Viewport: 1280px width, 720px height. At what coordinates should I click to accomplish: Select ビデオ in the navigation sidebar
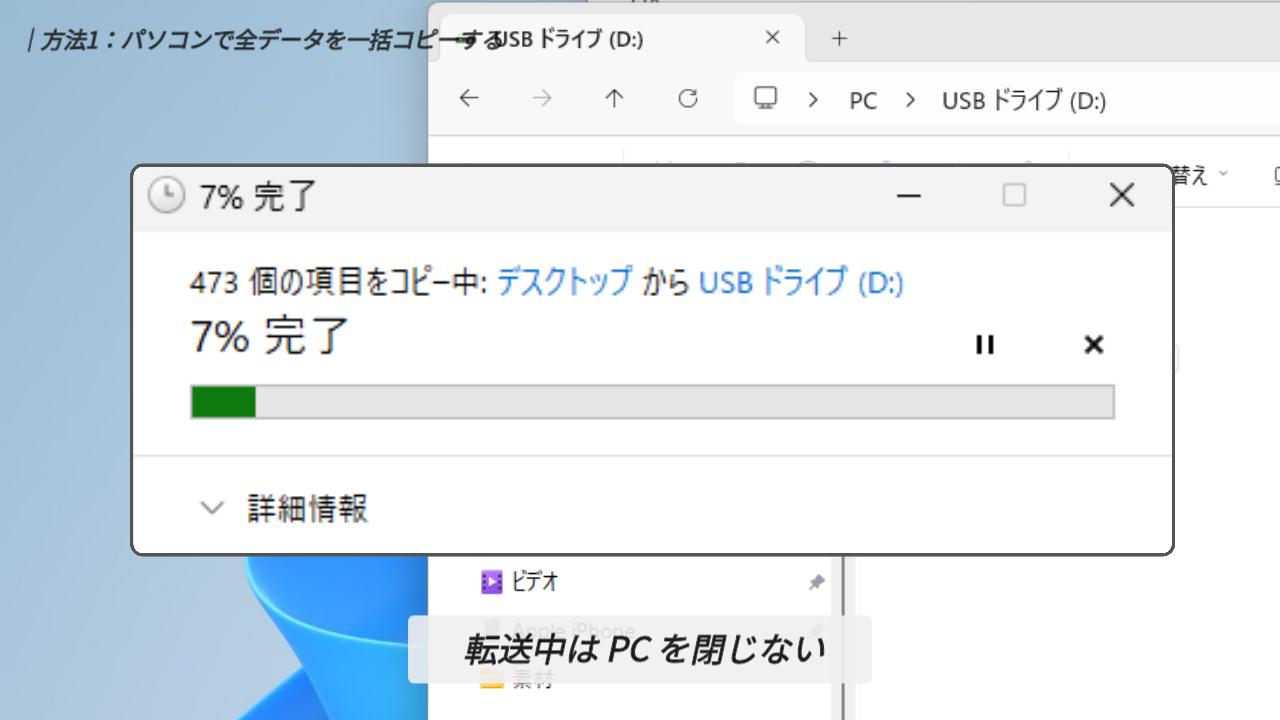[534, 581]
